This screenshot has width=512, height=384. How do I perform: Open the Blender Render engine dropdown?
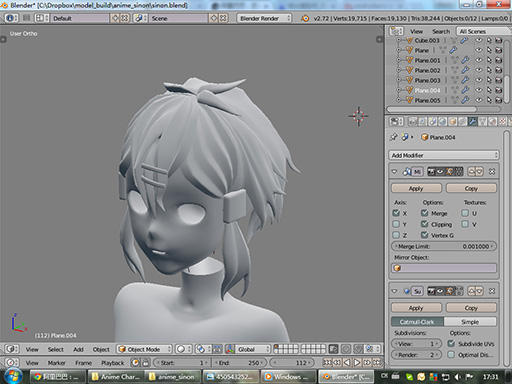[x=264, y=18]
